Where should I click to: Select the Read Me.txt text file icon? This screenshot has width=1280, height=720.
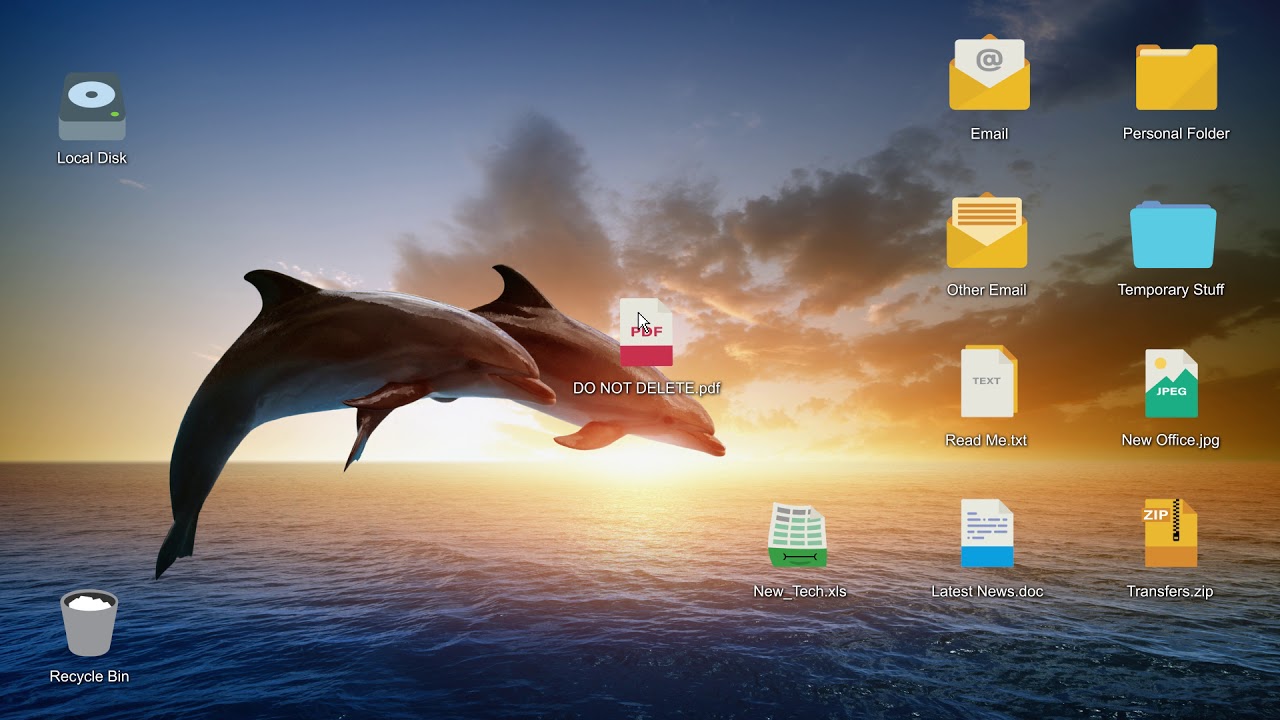click(x=988, y=381)
